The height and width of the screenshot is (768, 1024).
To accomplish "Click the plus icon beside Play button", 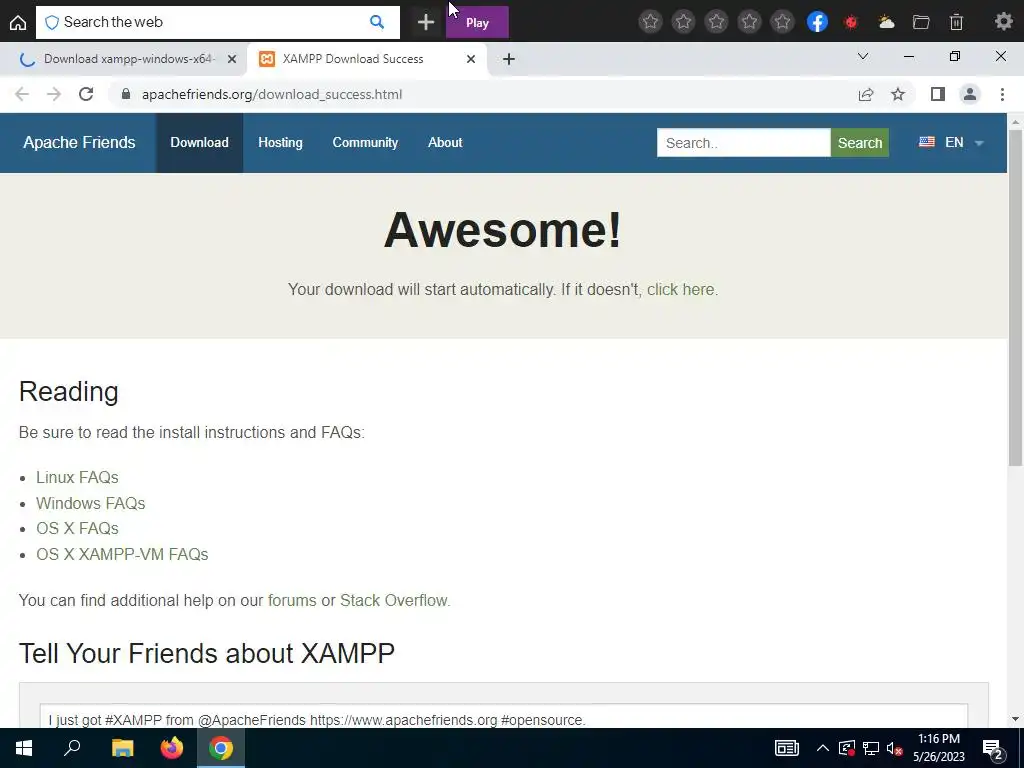I will pyautogui.click(x=426, y=22).
